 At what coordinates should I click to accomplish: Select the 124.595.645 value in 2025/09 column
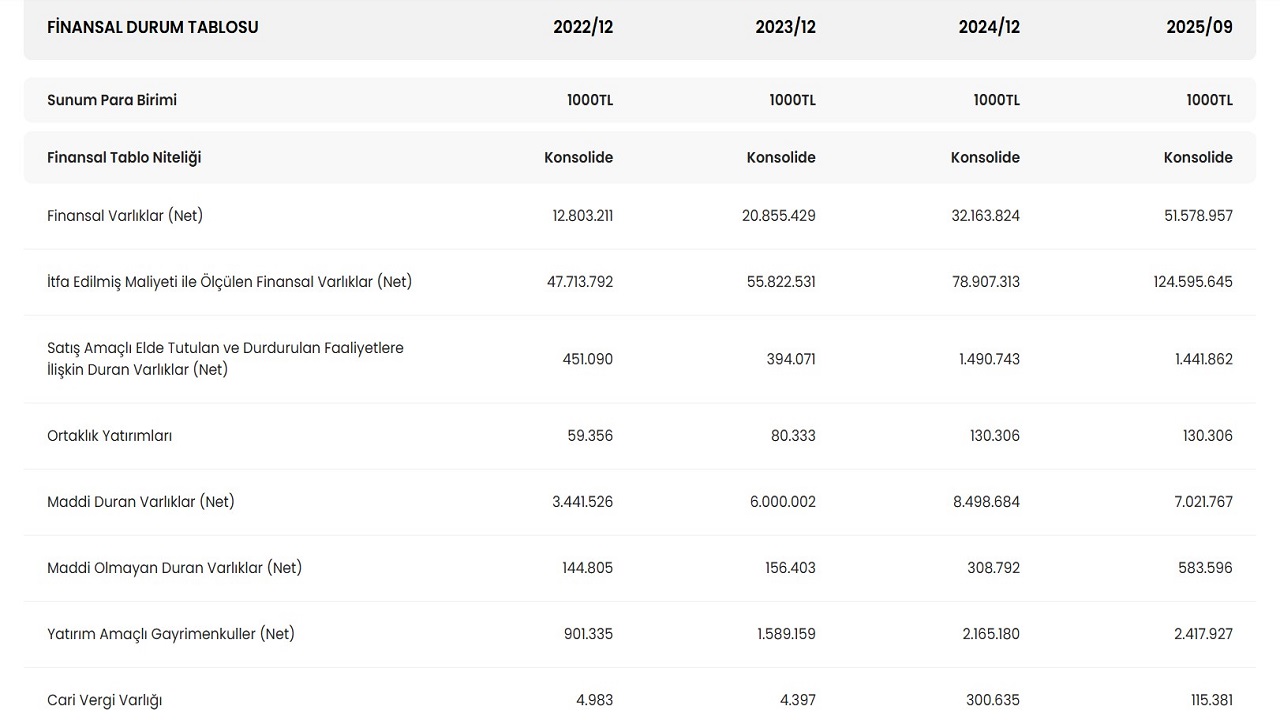[1192, 281]
